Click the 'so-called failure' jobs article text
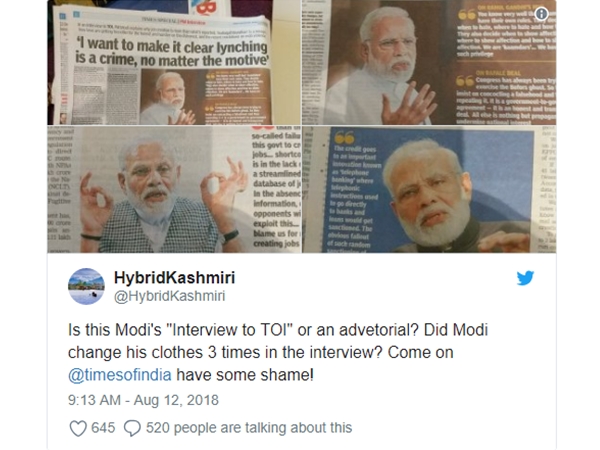The image size is (600, 450). tap(276, 189)
